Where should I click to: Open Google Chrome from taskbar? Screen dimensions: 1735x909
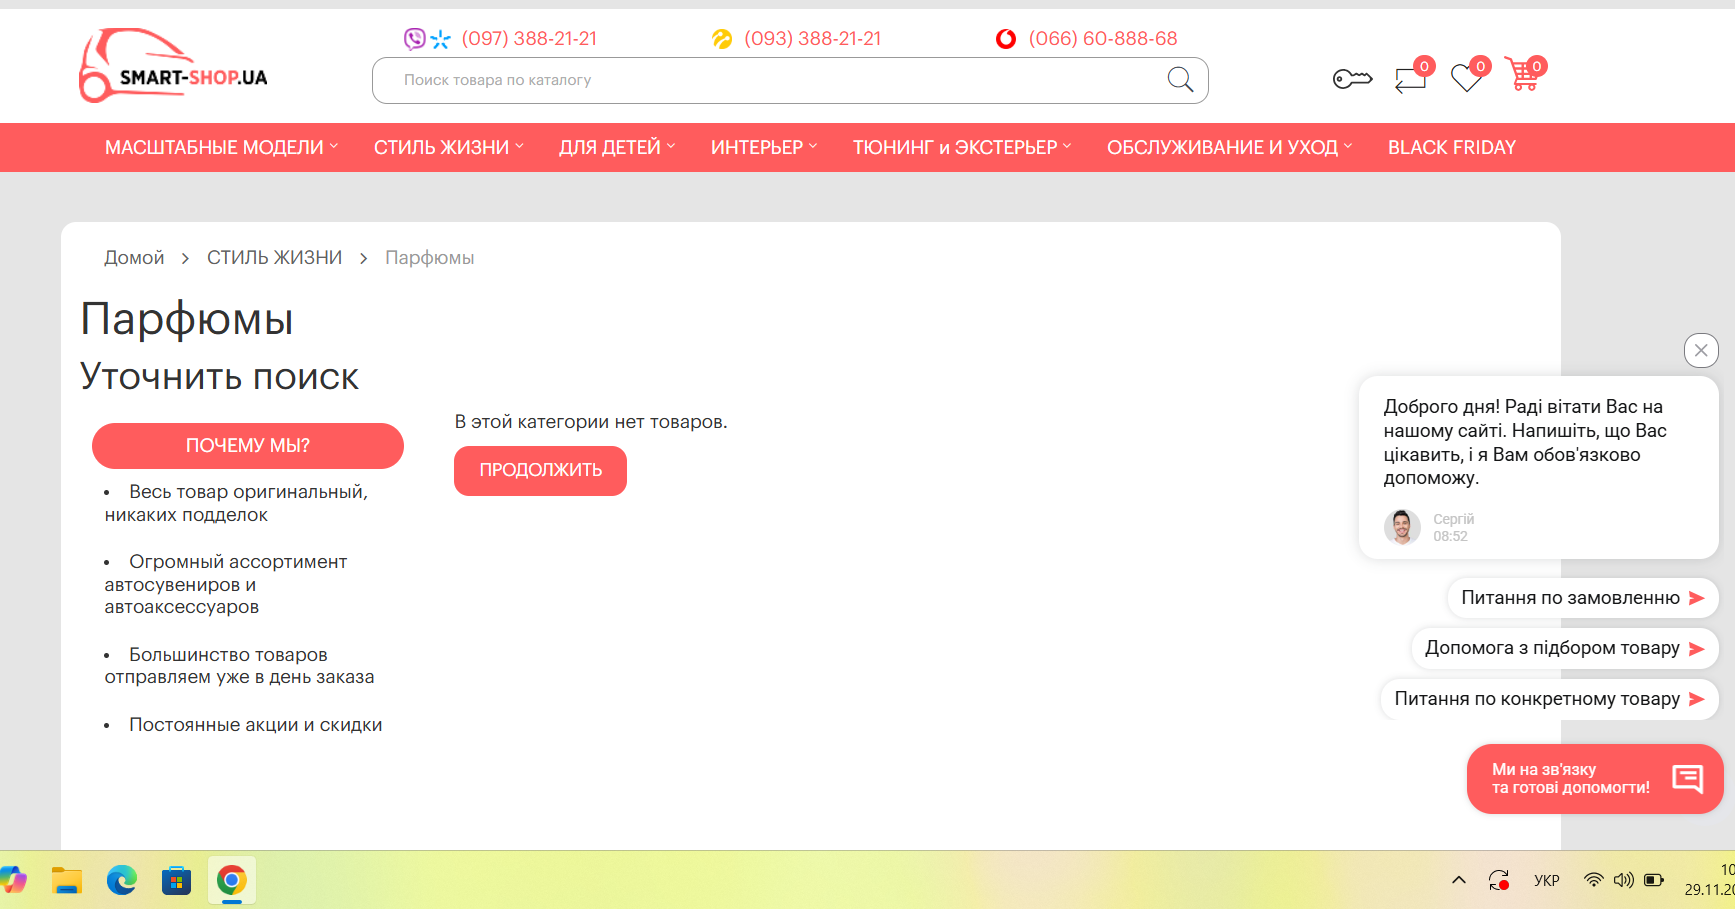click(231, 880)
